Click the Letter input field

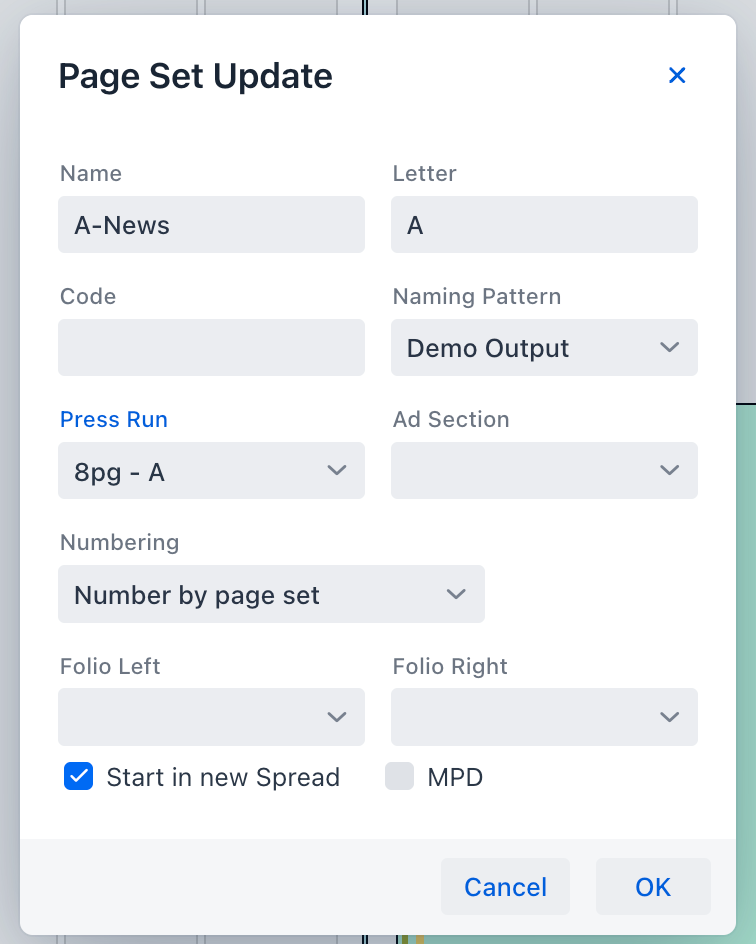tap(544, 225)
